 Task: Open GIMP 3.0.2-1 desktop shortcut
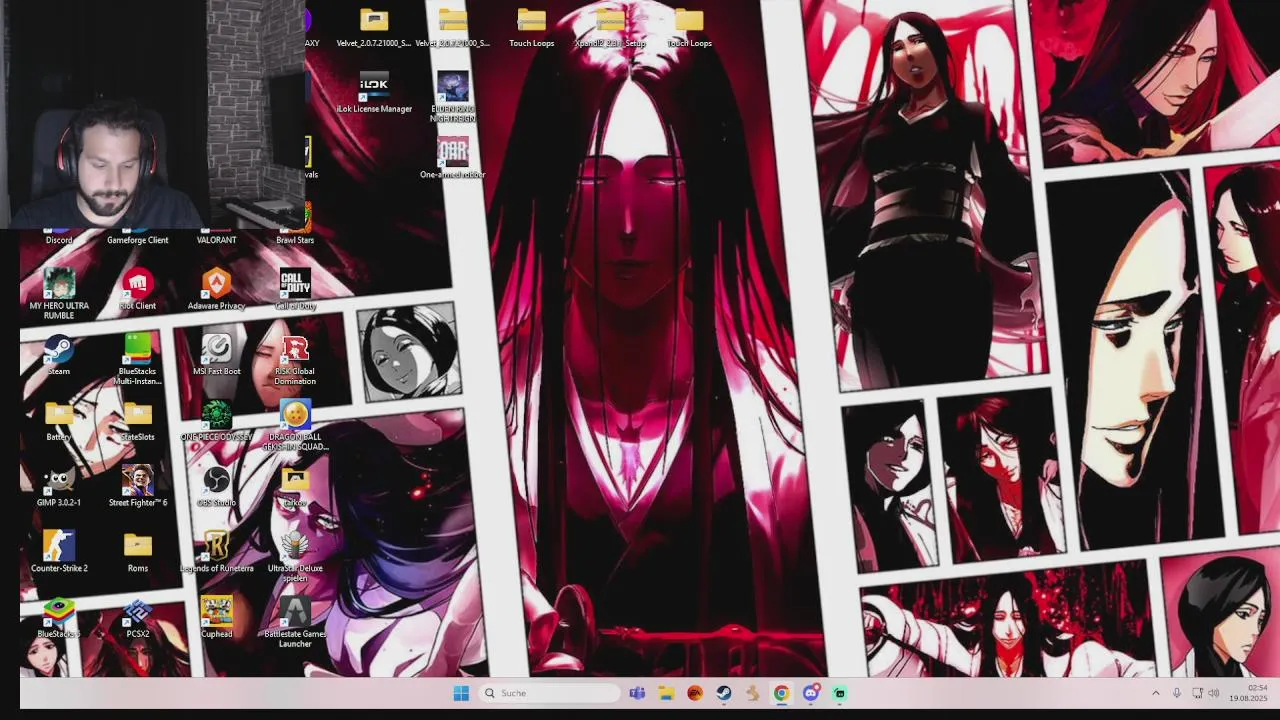pos(59,486)
